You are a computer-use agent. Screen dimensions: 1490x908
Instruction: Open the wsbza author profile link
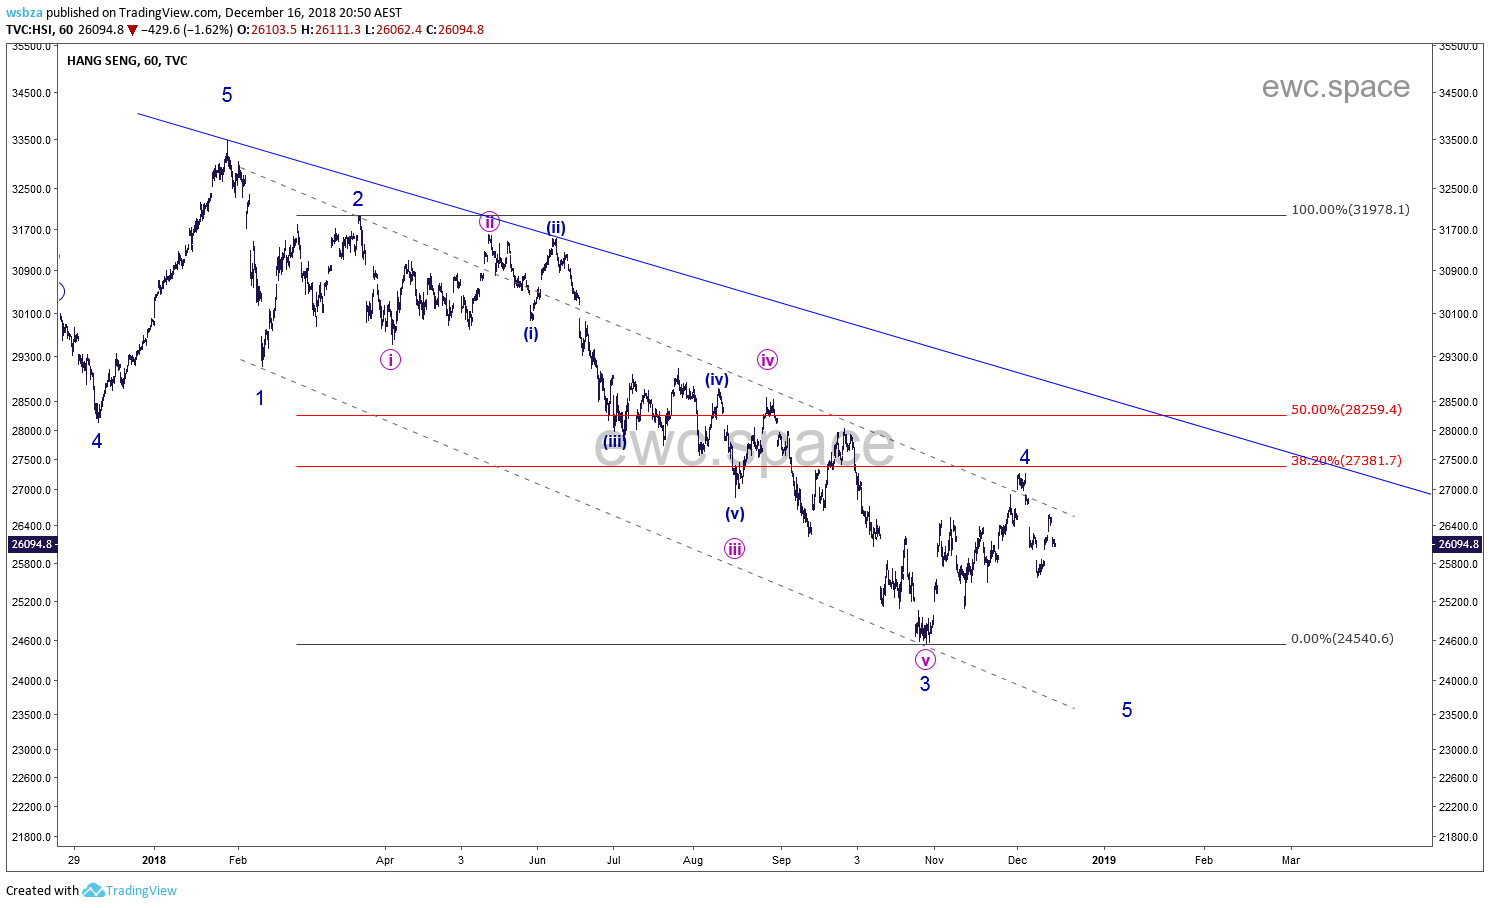(24, 13)
